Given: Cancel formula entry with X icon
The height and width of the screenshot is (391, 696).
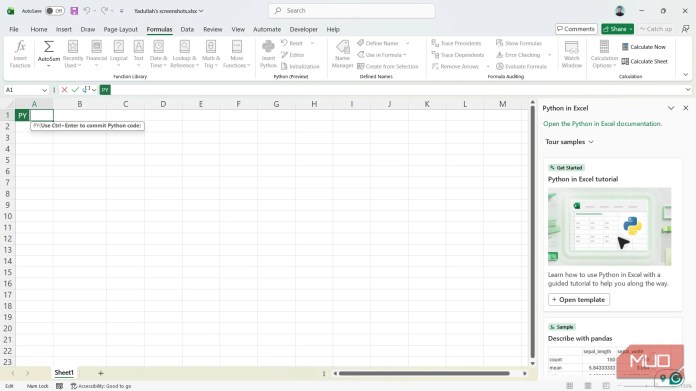Looking at the screenshot, I should pyautogui.click(x=64, y=90).
